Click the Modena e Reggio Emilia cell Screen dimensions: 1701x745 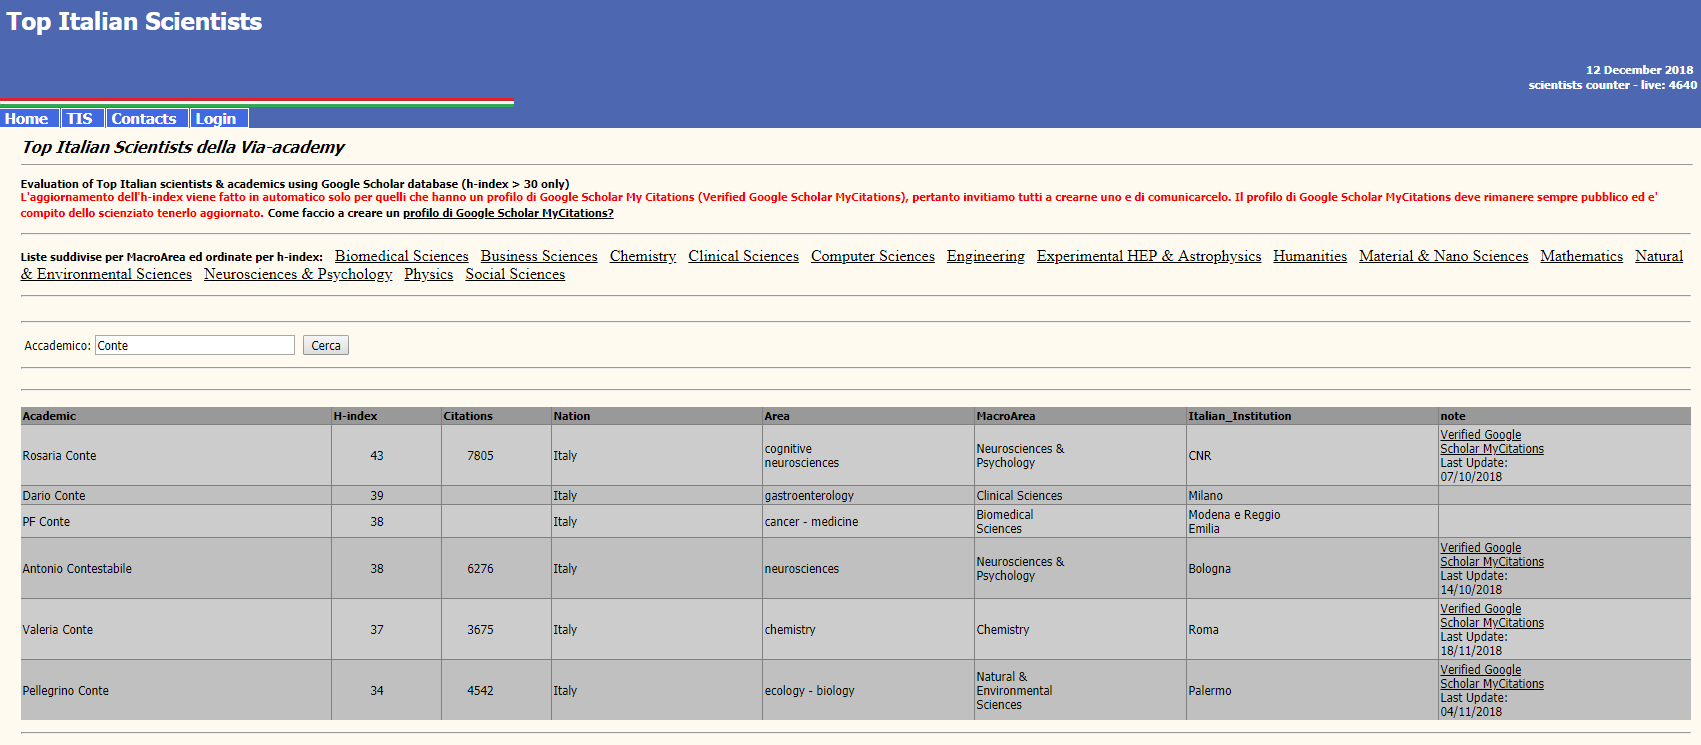[1312, 522]
